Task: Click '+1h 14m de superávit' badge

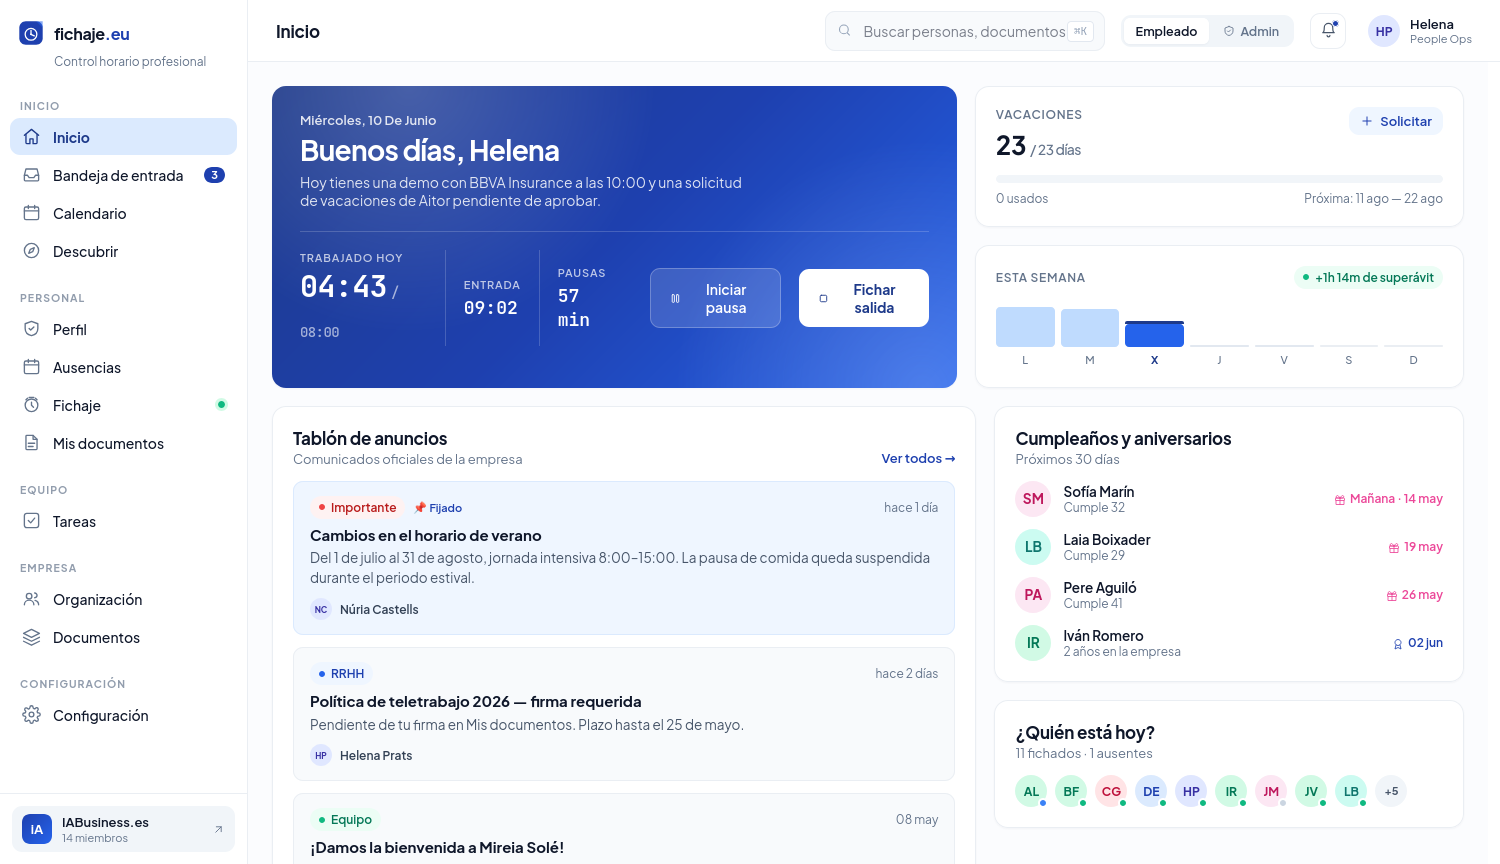Action: coord(1368,277)
